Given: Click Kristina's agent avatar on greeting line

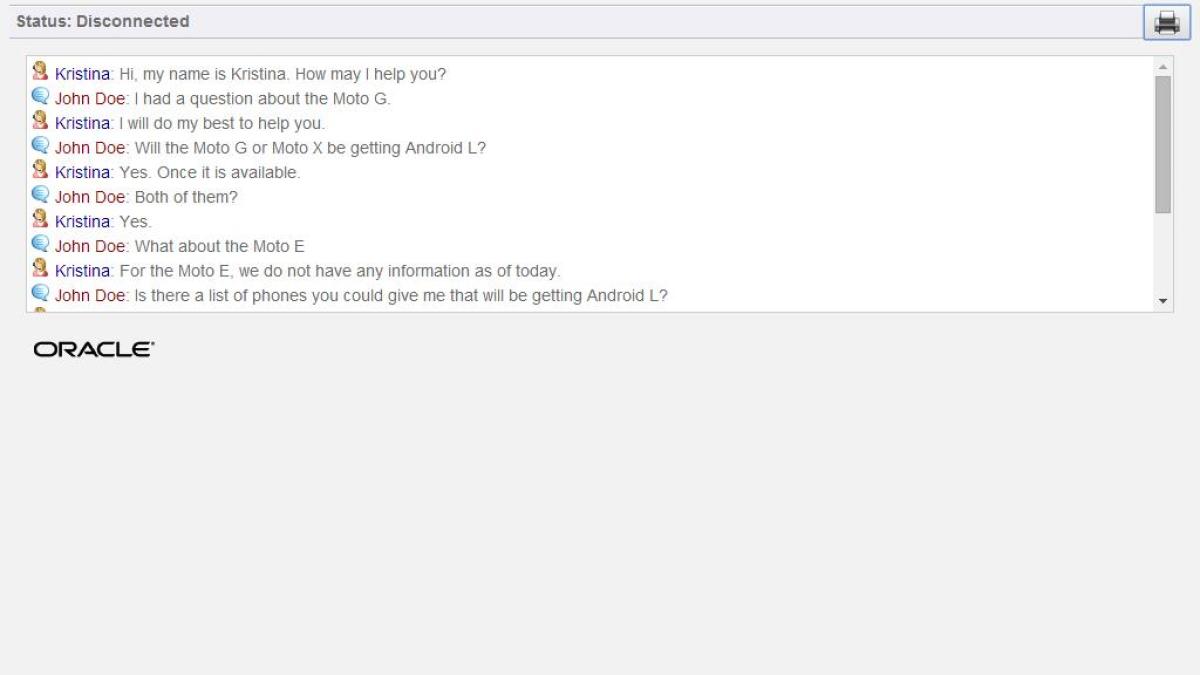Looking at the screenshot, I should (x=40, y=72).
